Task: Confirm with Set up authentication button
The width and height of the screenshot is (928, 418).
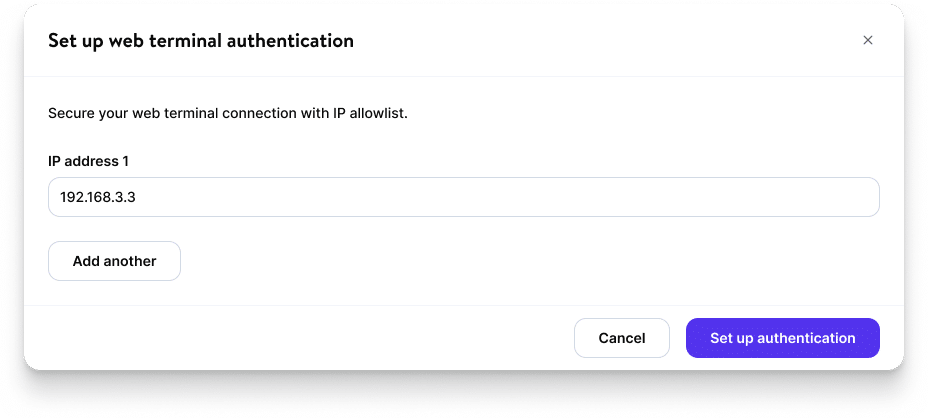Action: 782,338
